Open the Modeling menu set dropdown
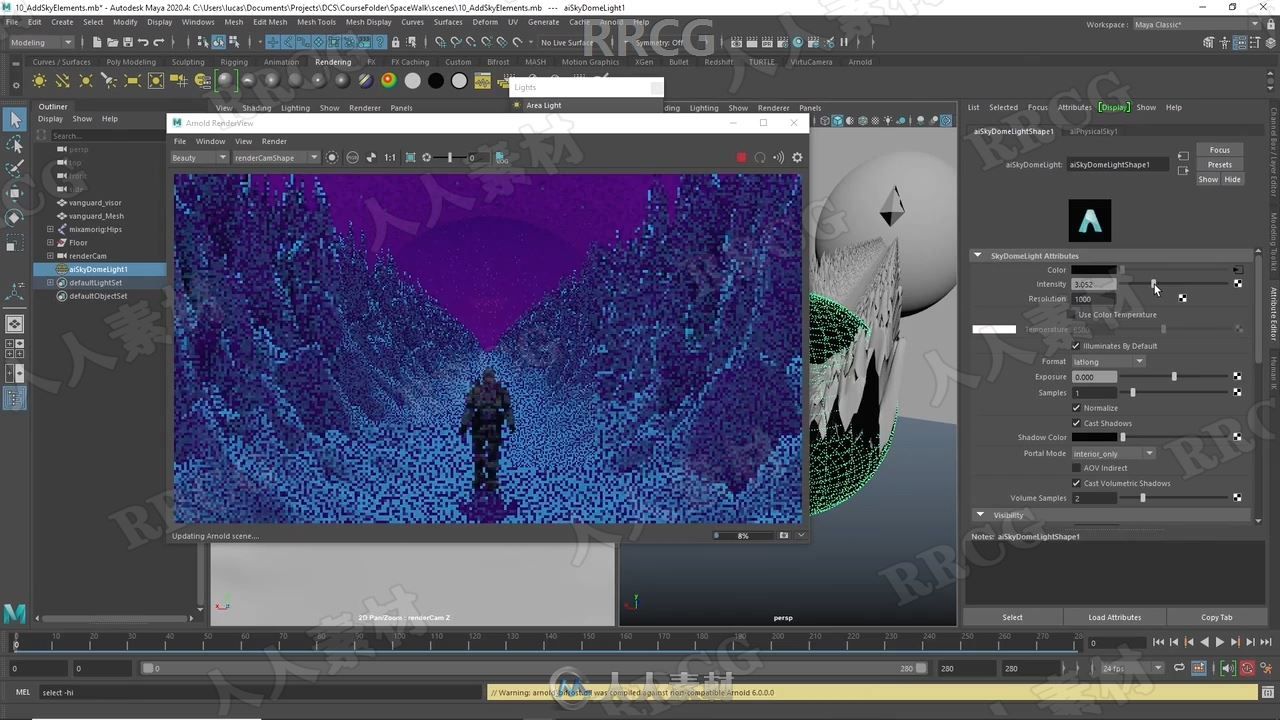1280x720 pixels. click(41, 42)
